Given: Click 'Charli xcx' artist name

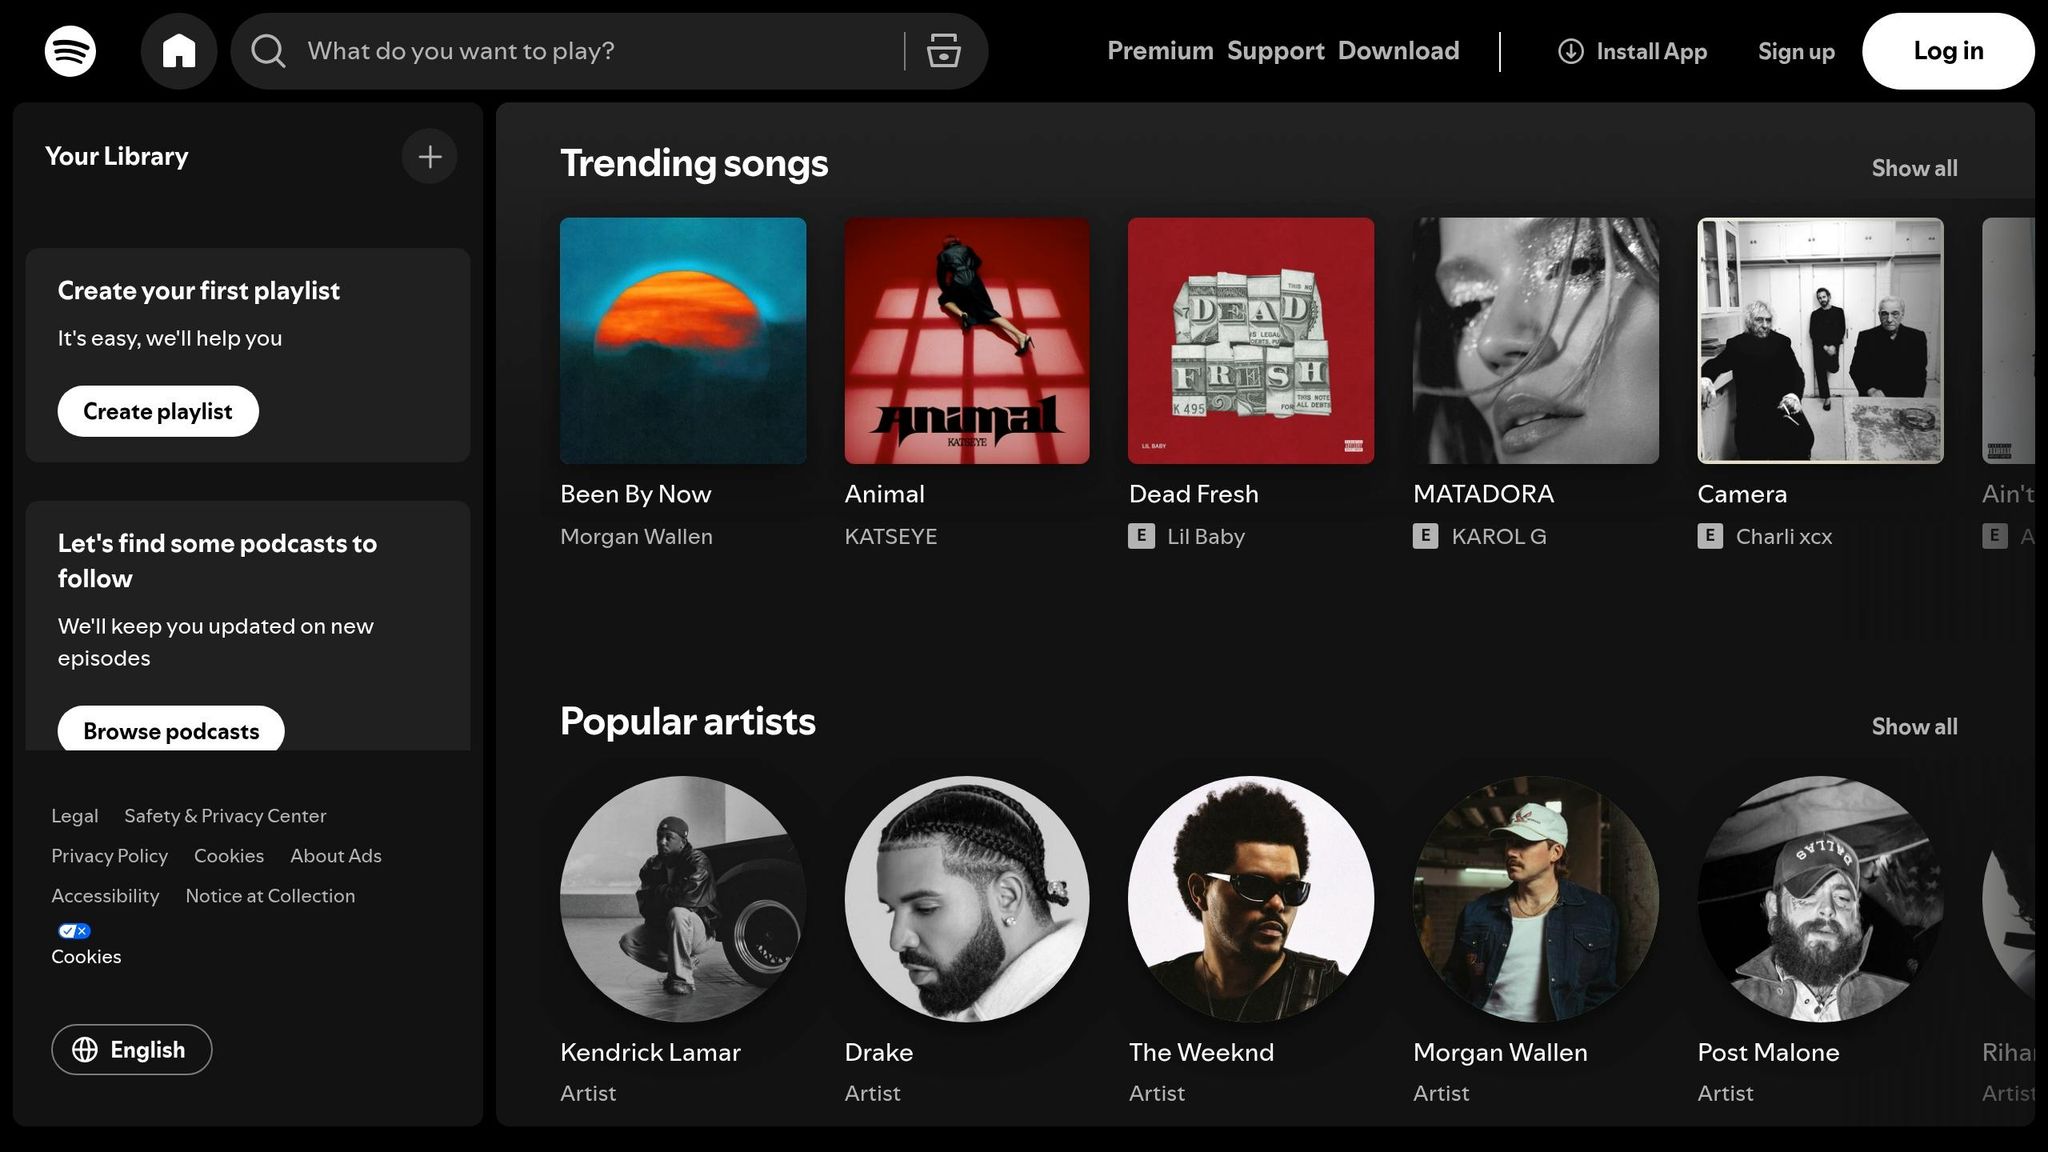Looking at the screenshot, I should pyautogui.click(x=1784, y=537).
